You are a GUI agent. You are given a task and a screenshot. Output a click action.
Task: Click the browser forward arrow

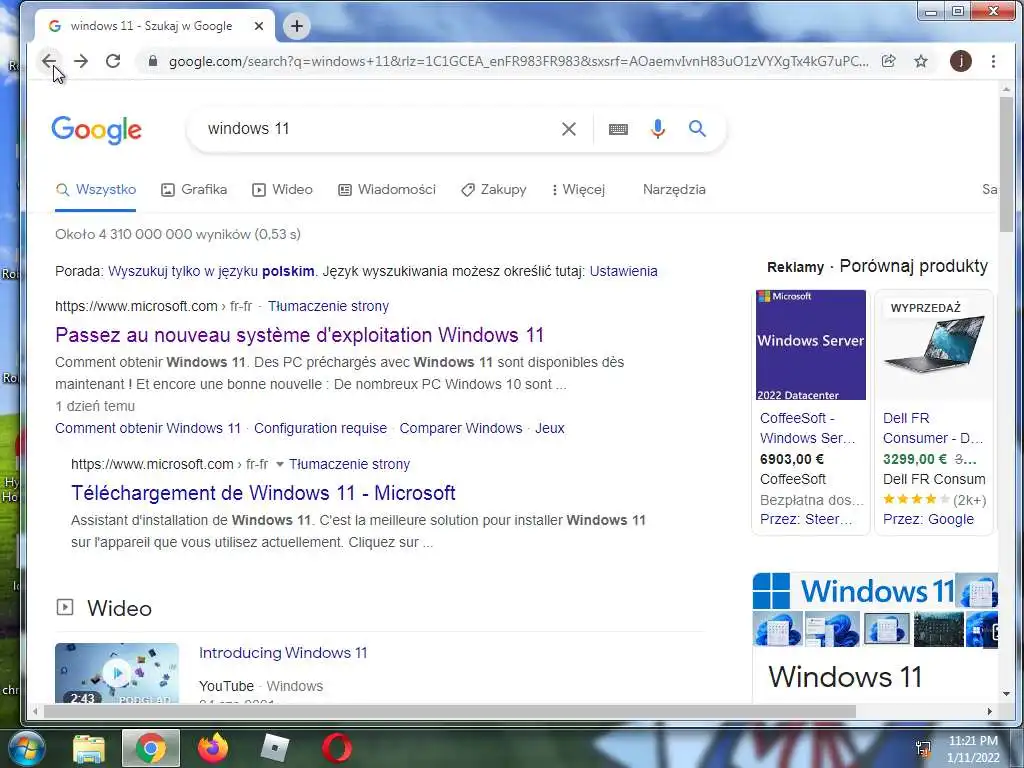coord(81,61)
